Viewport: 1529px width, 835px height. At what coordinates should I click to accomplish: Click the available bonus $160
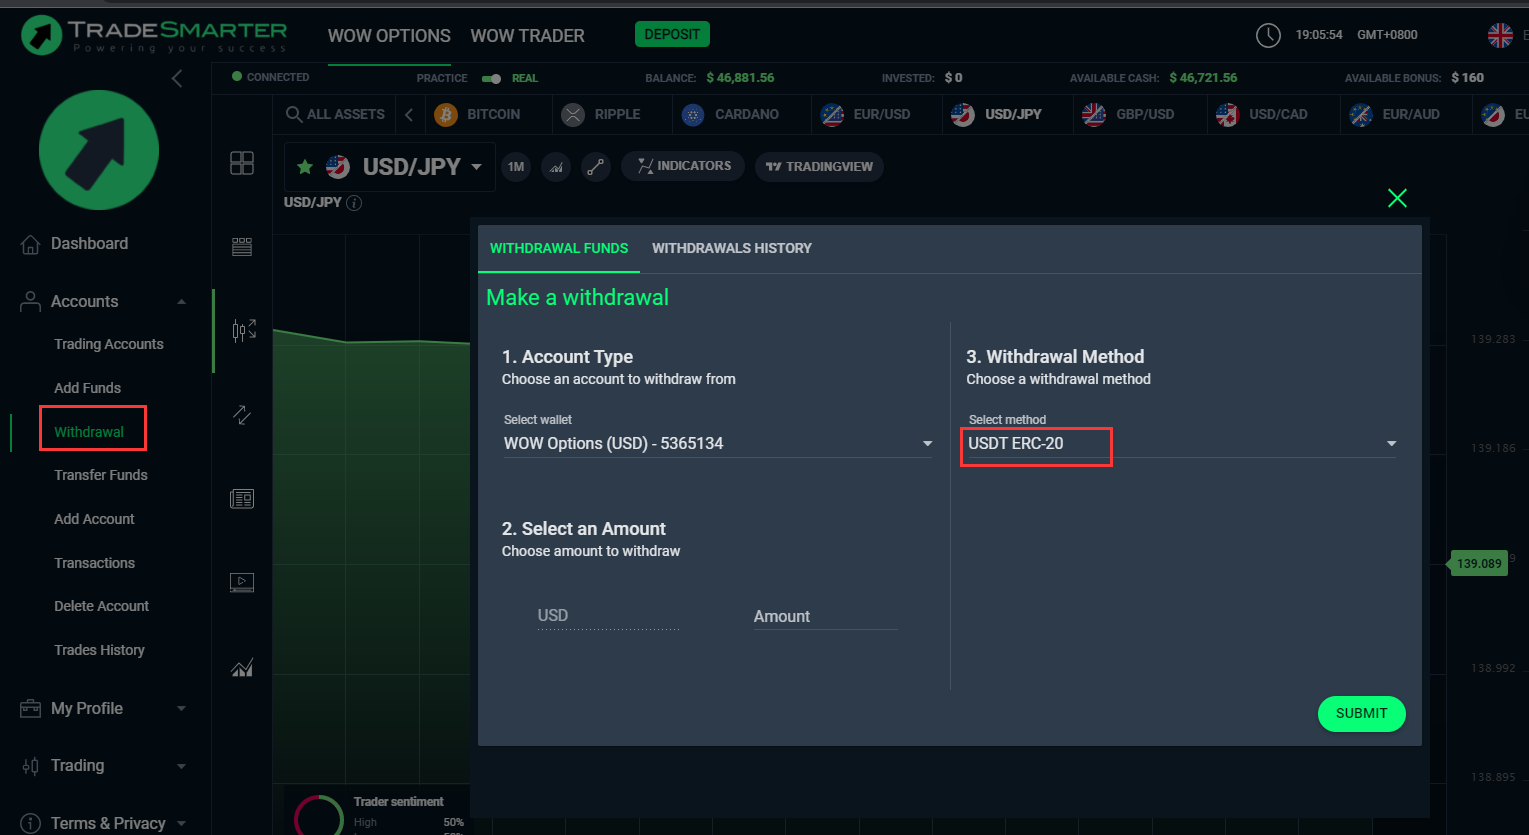1467,78
